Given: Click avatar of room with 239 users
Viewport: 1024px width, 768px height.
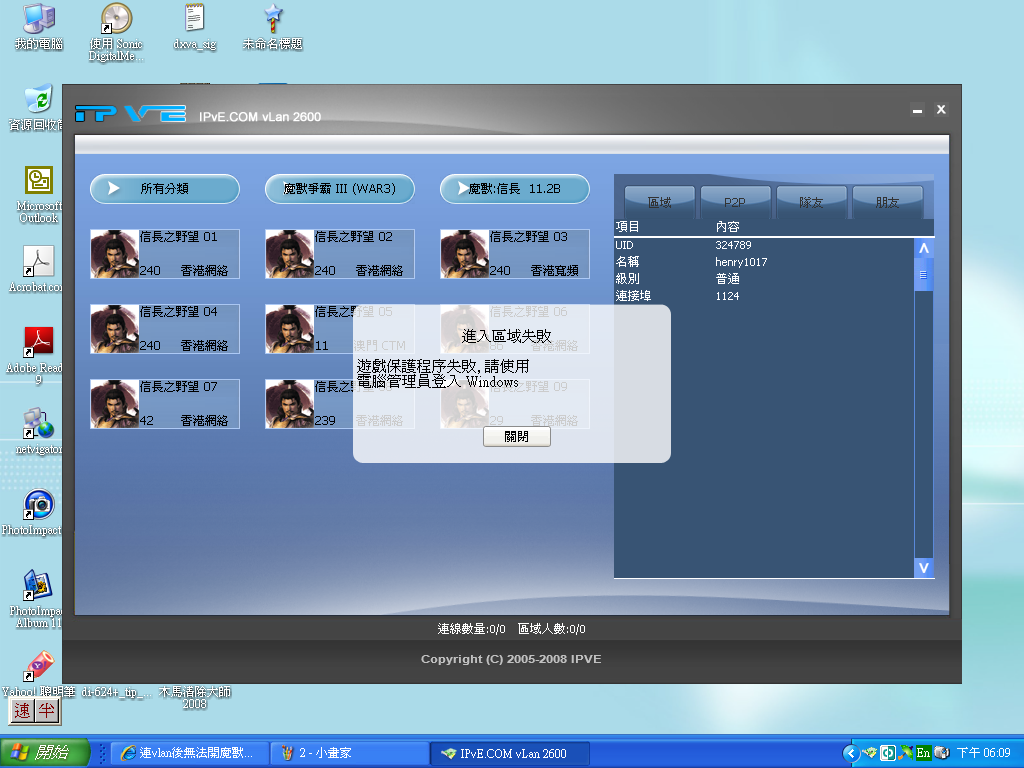Looking at the screenshot, I should [x=289, y=404].
